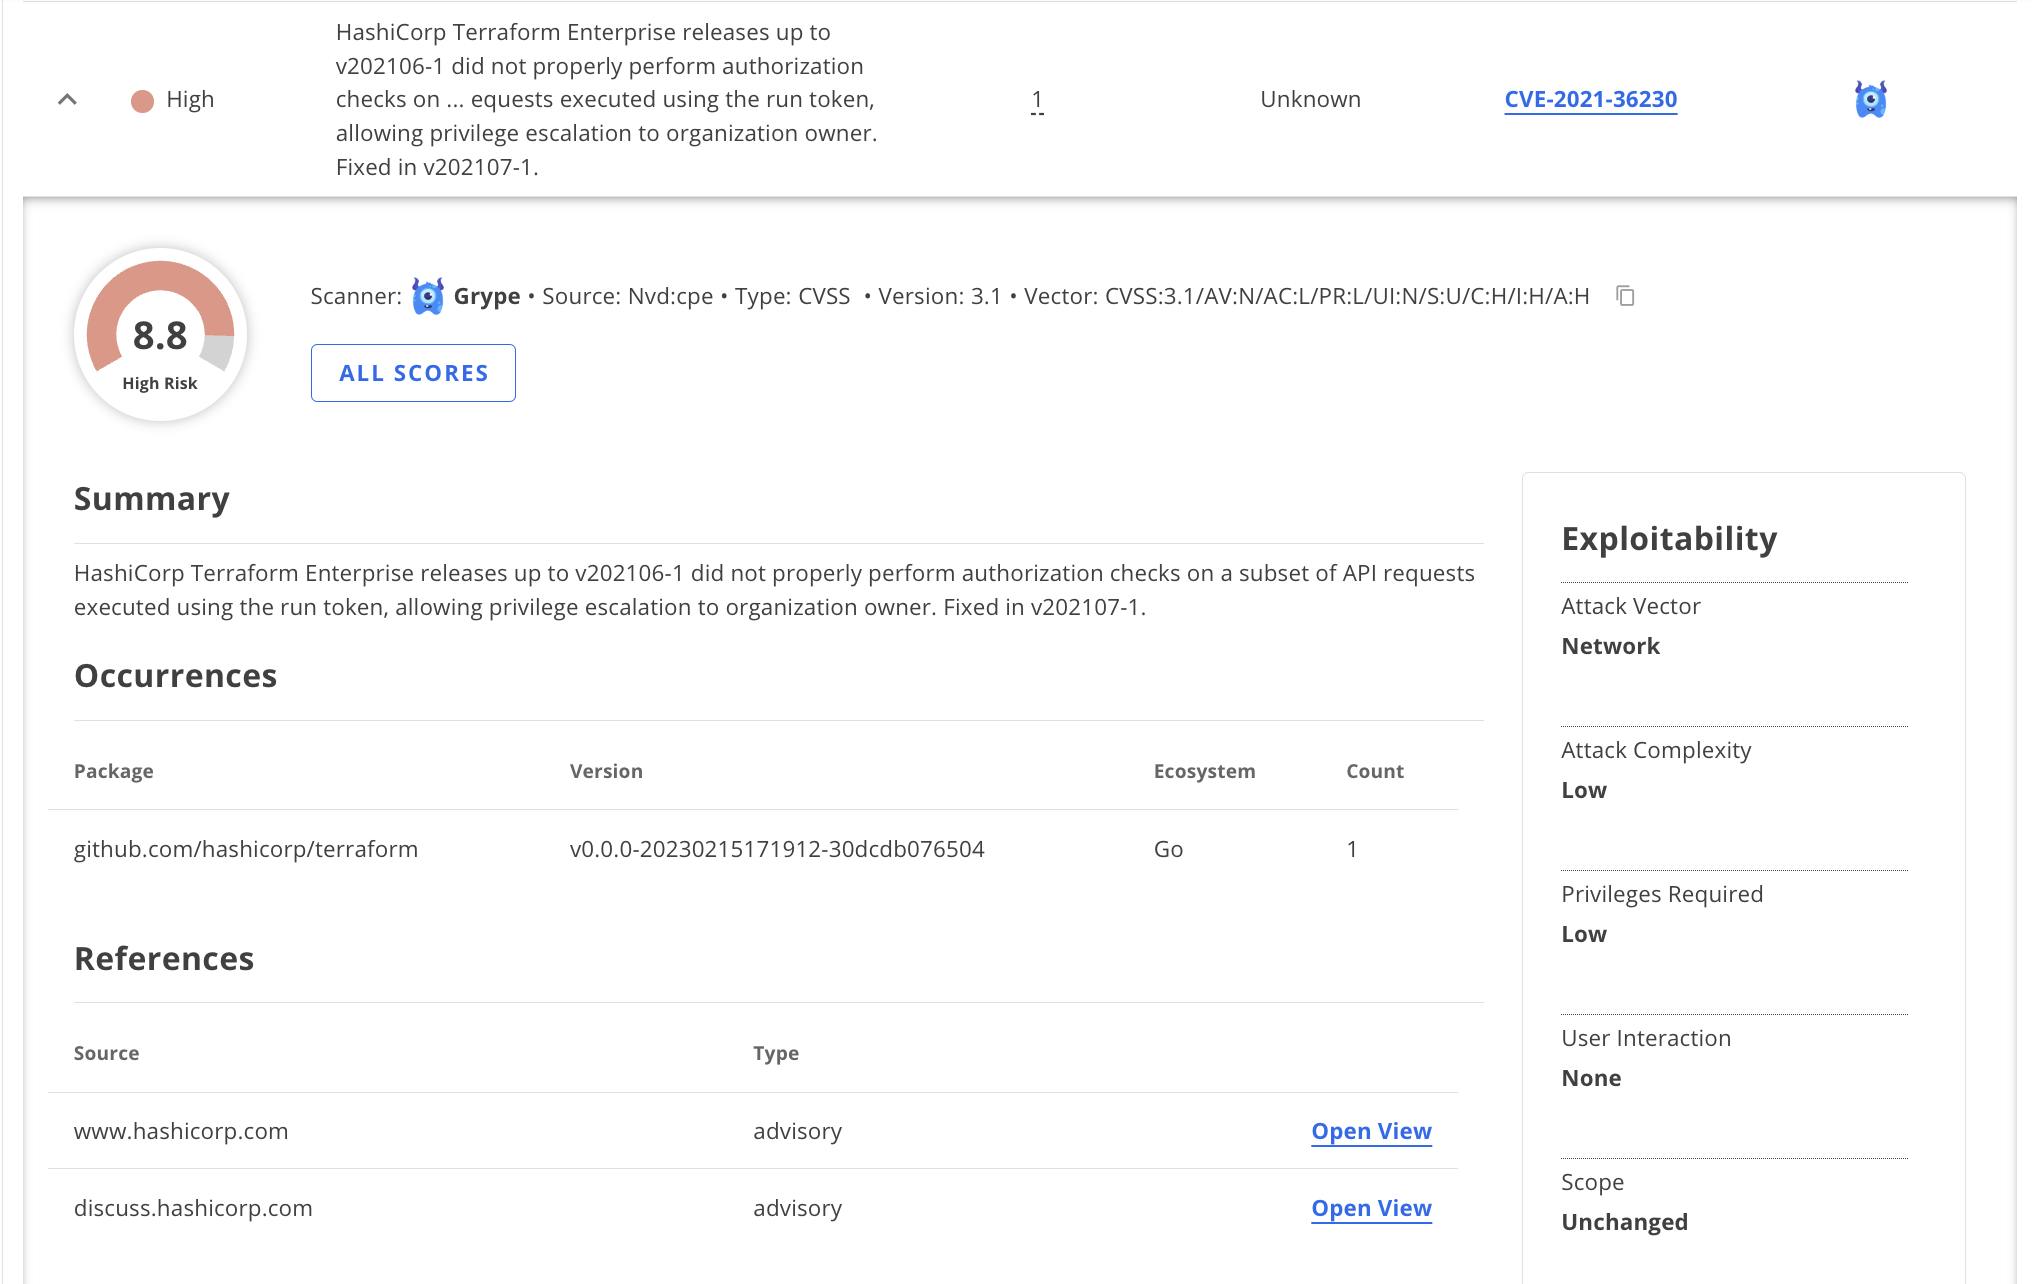Click the Grype scanner icon beside Scanner label
2032x1284 pixels.
(x=428, y=296)
